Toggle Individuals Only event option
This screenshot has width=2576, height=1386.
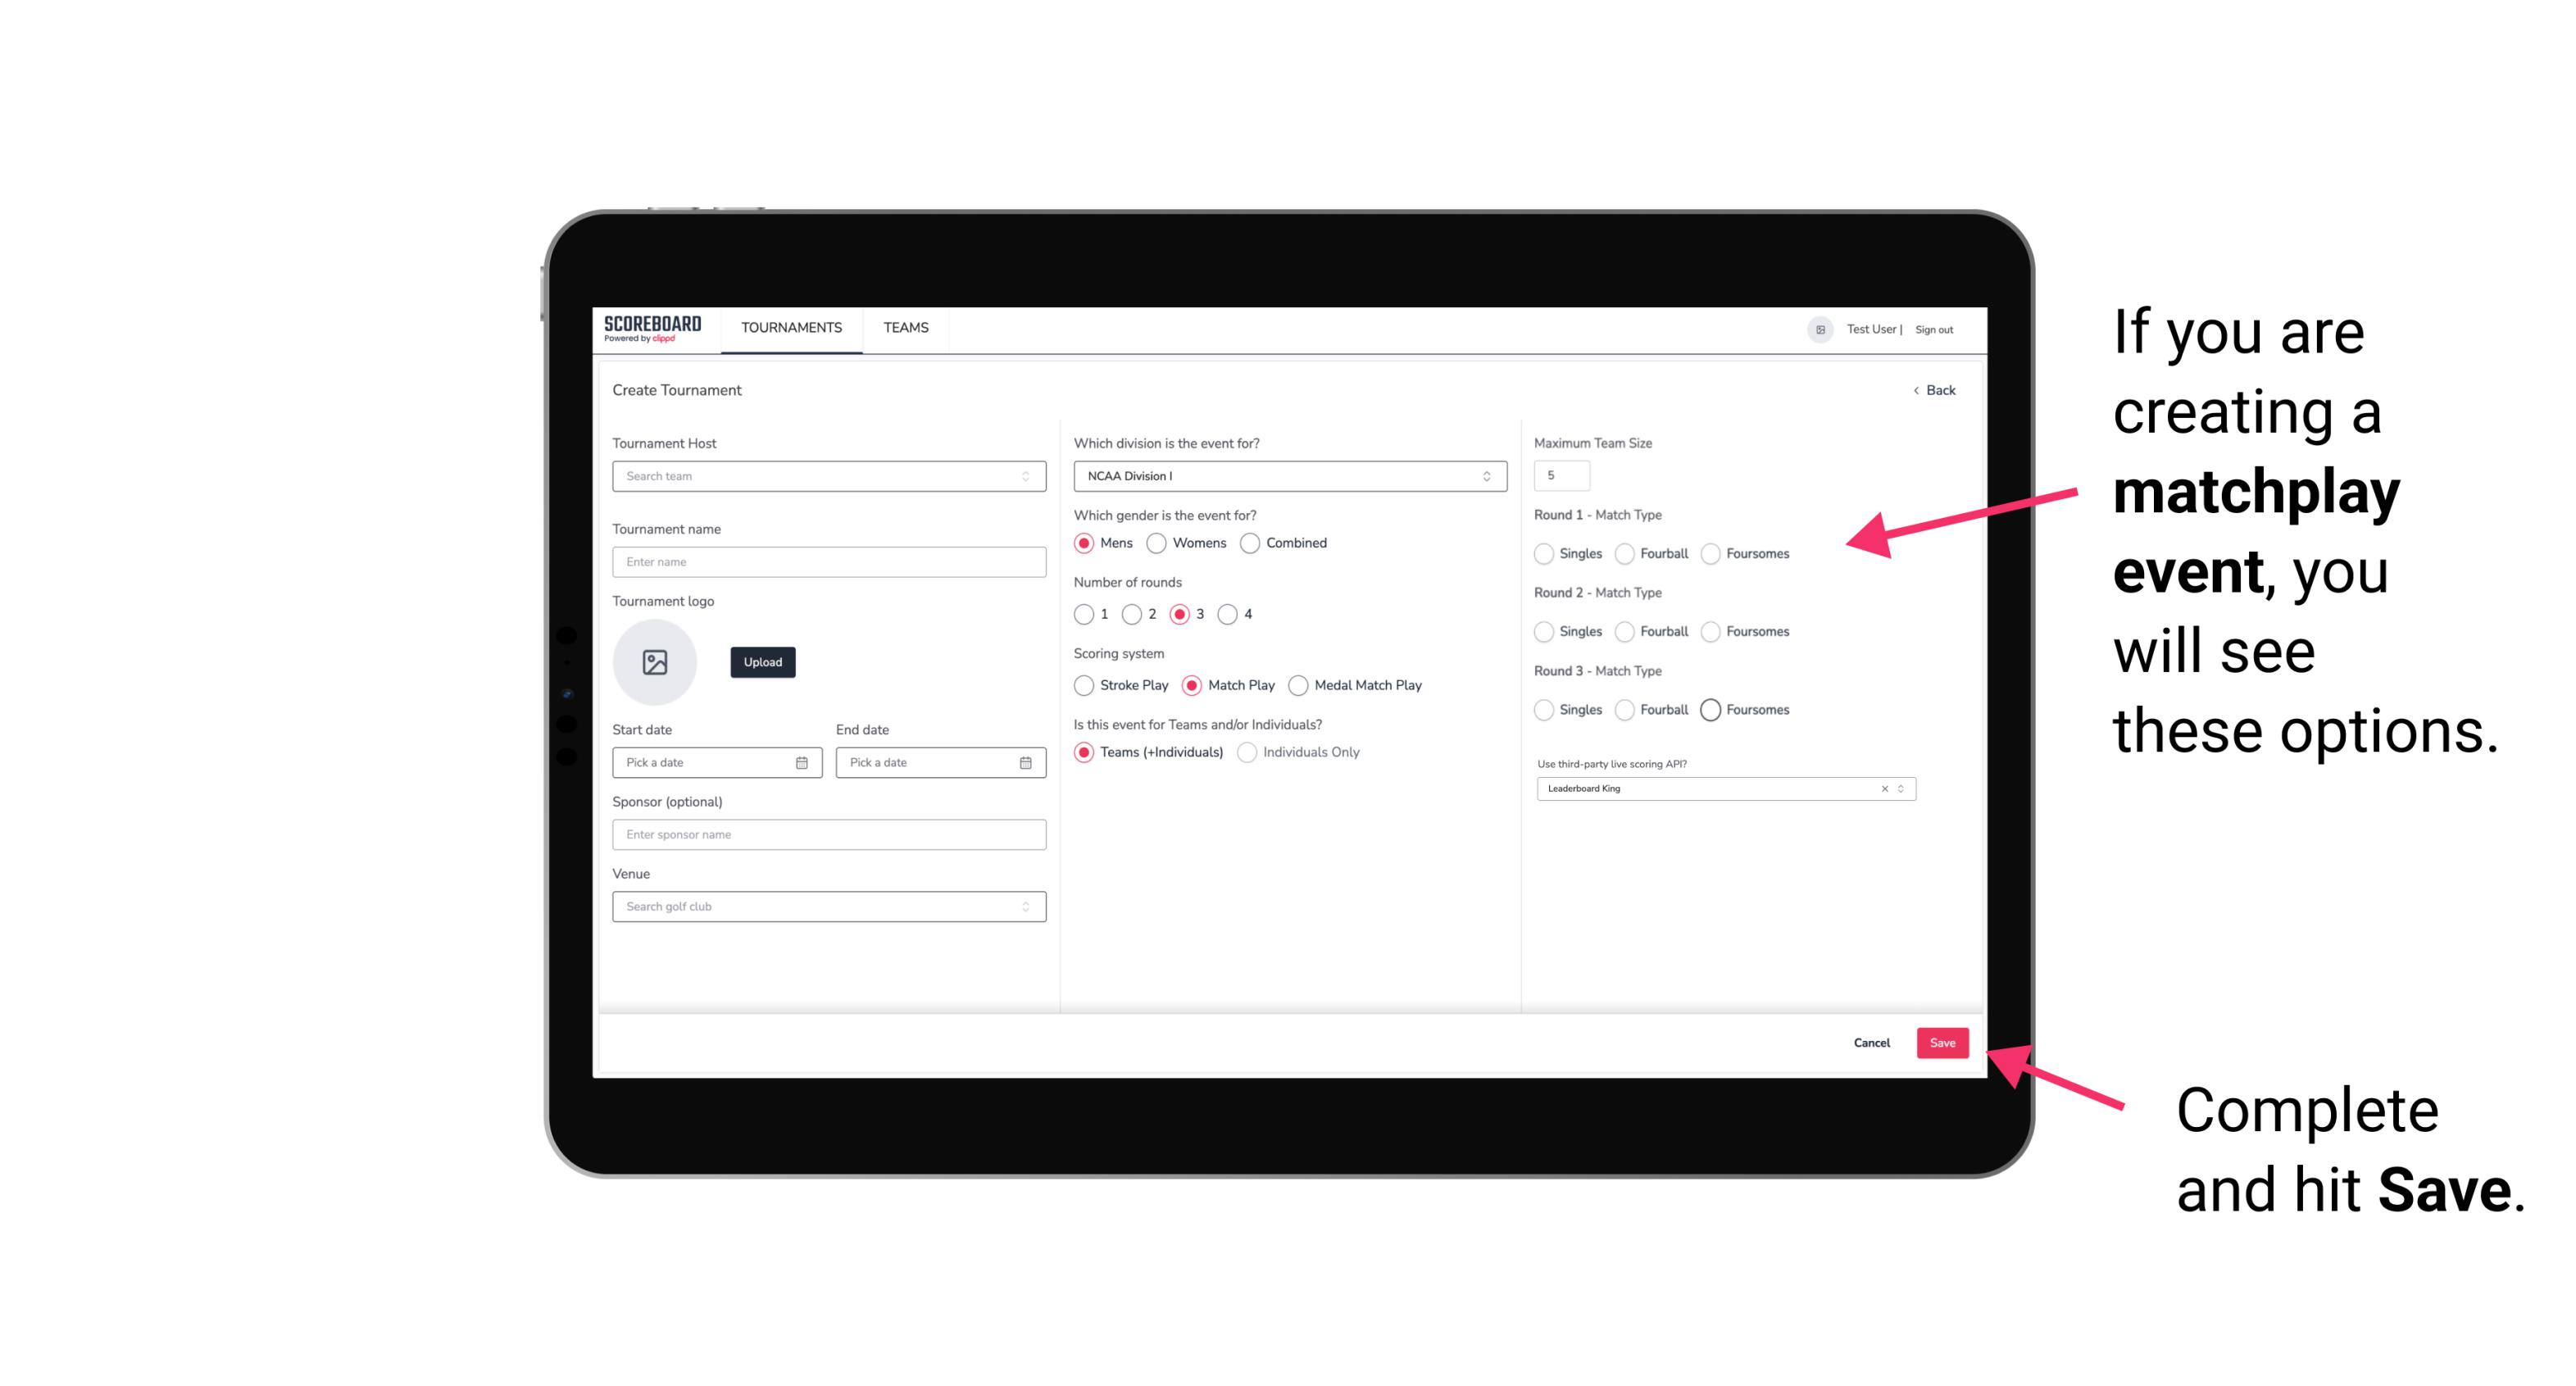(x=1247, y=752)
